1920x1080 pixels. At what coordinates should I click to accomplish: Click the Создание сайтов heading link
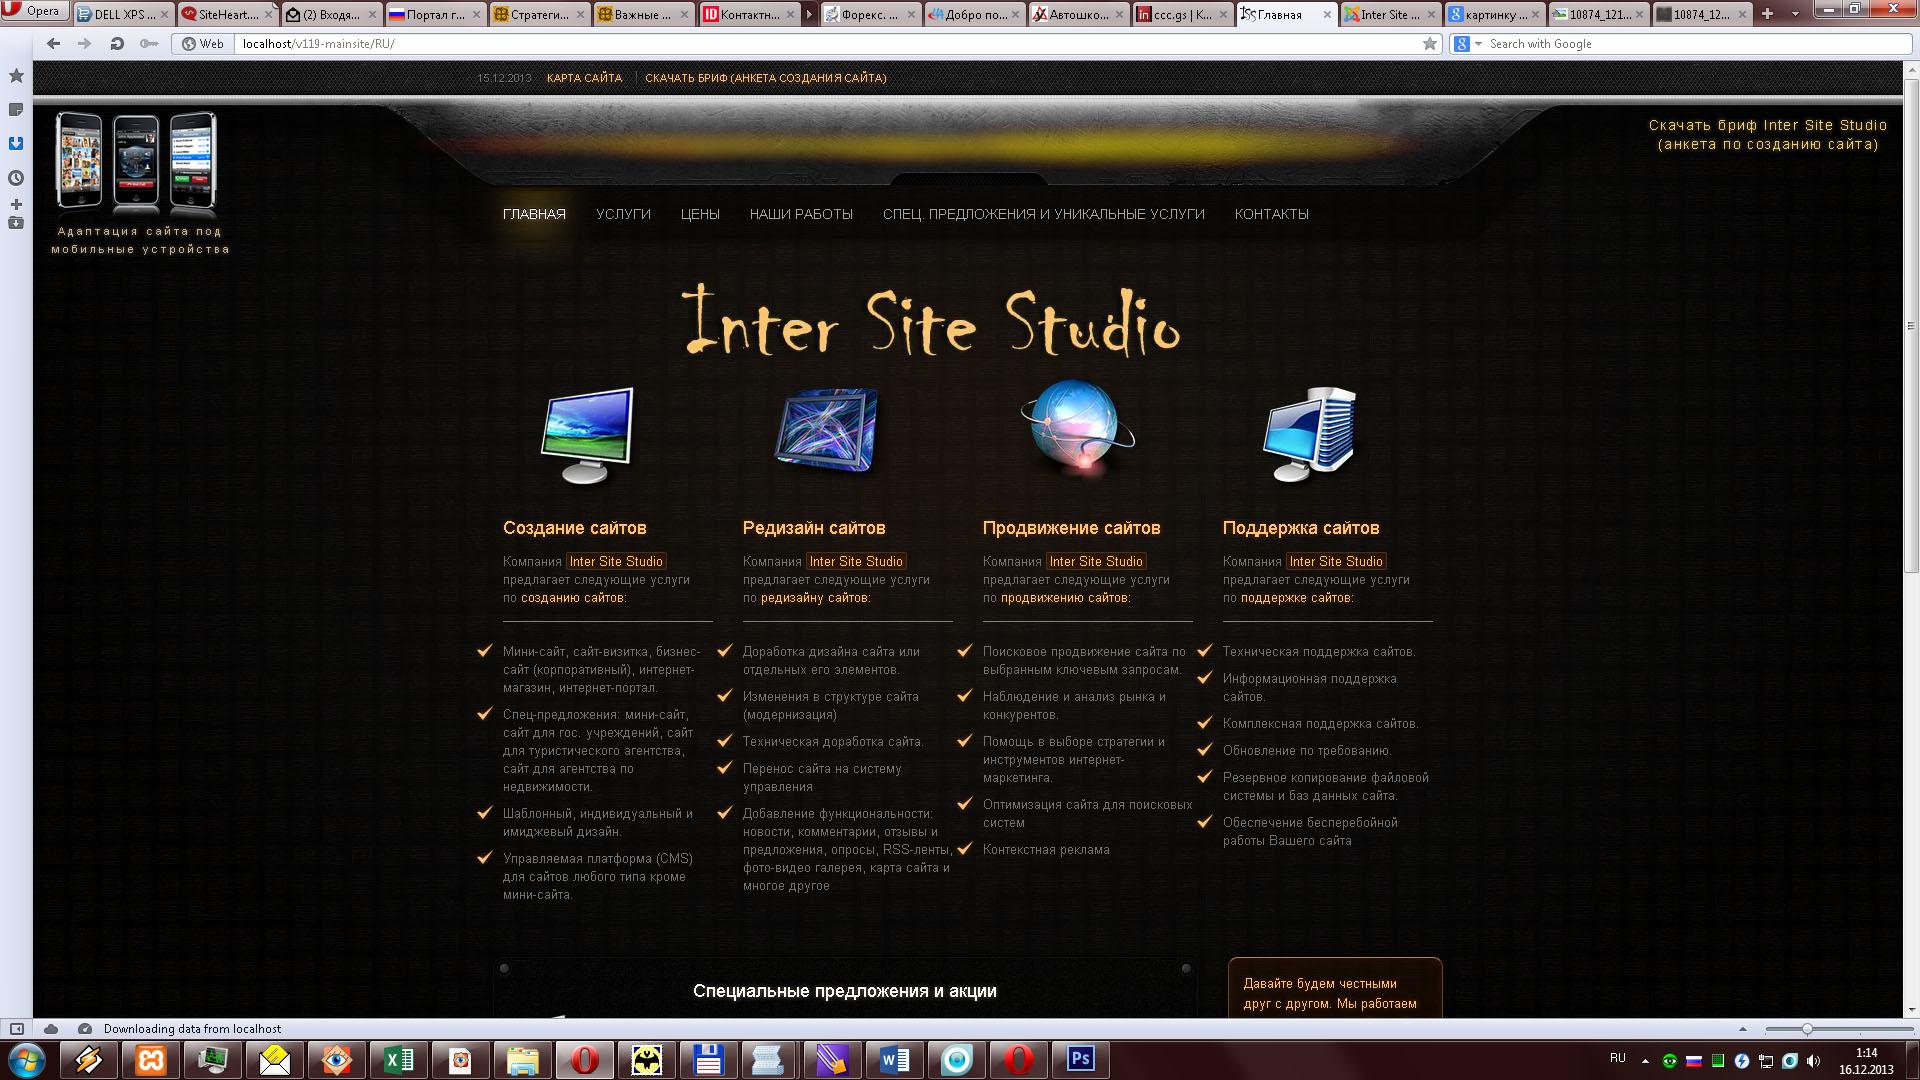coord(574,528)
